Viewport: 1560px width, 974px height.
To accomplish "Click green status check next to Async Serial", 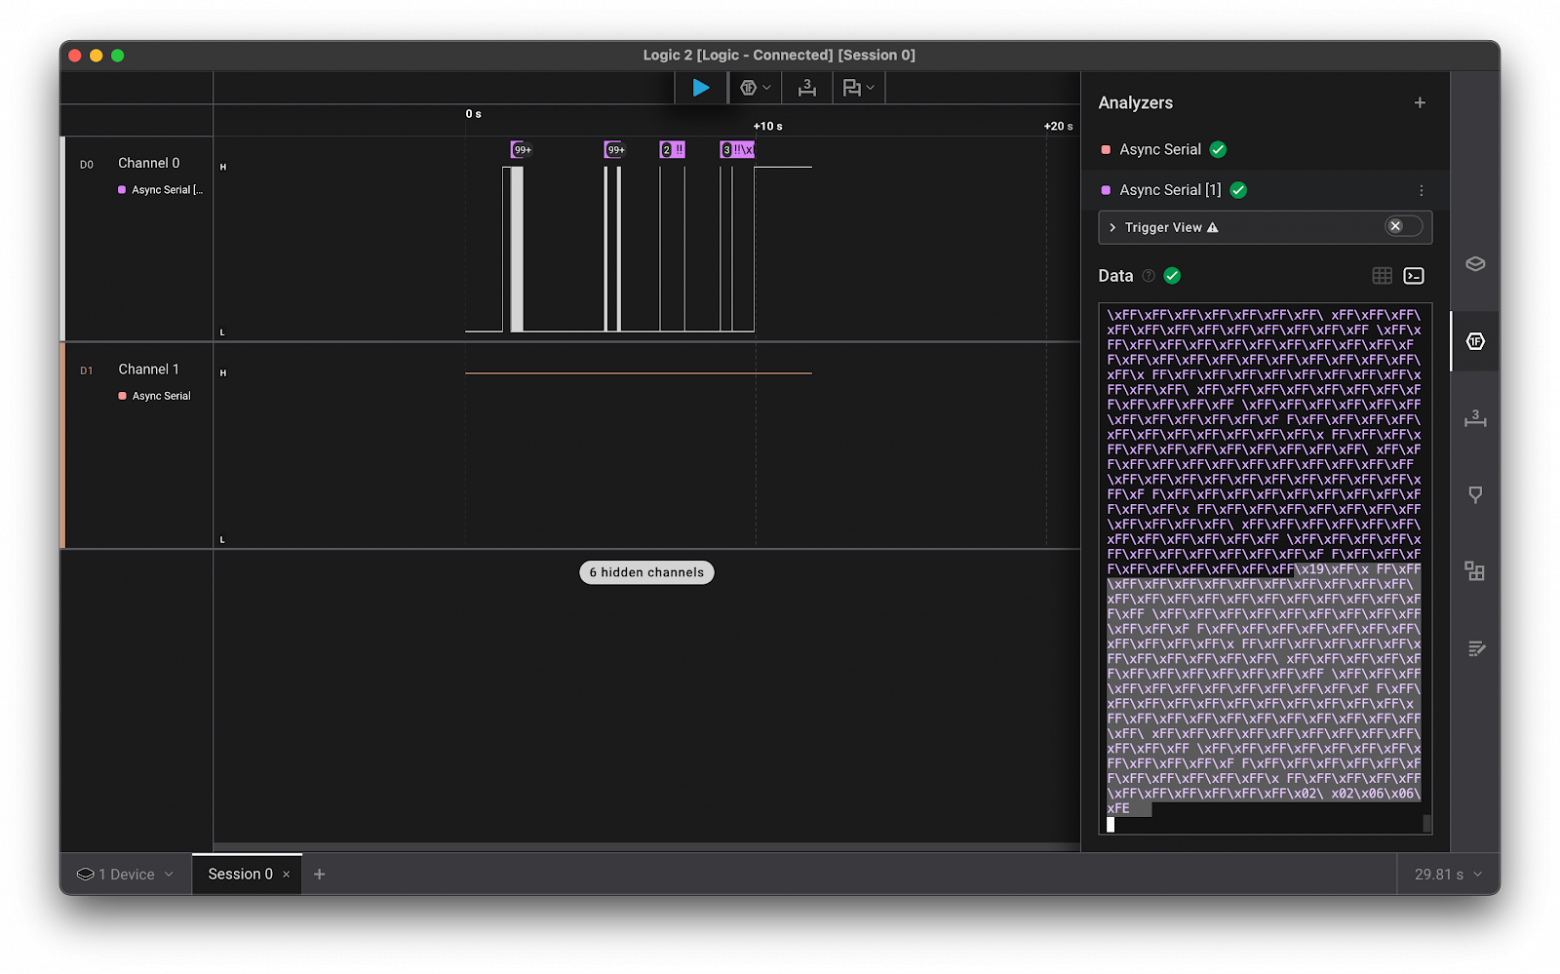I will [1218, 149].
